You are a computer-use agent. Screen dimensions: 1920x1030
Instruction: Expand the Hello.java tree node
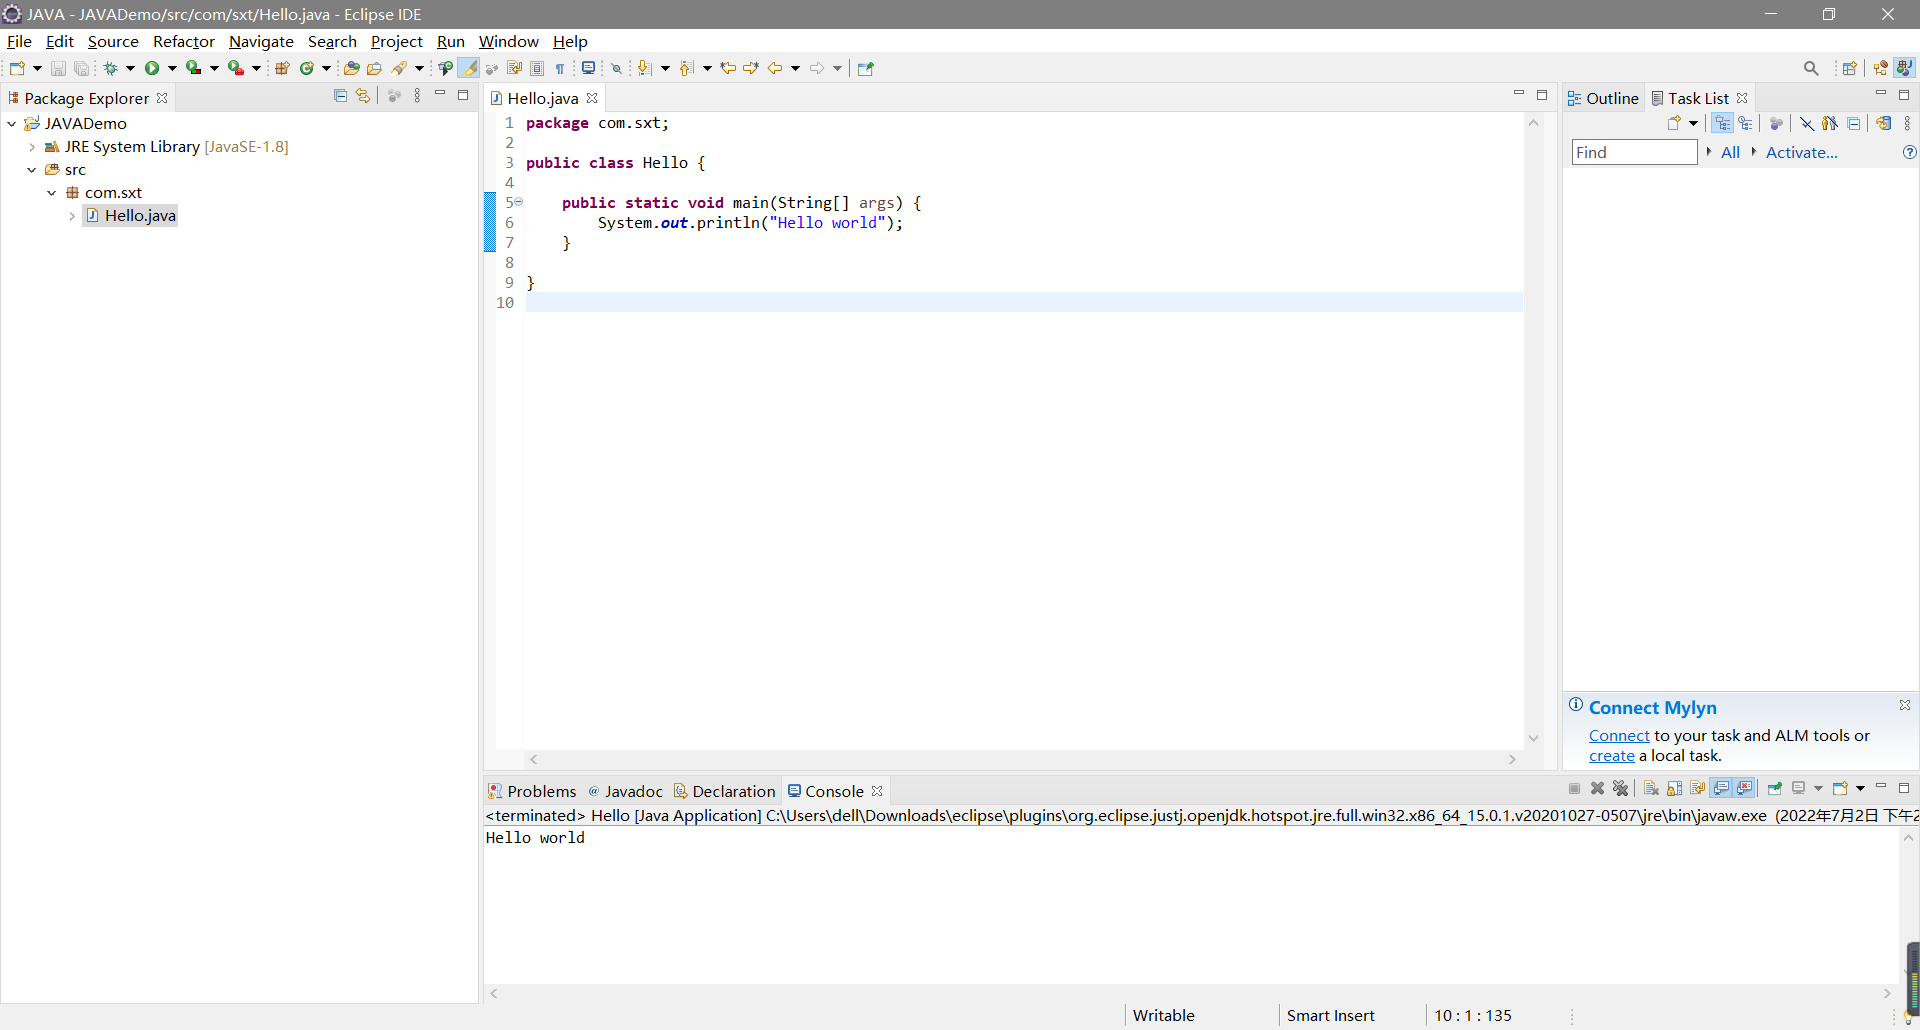pyautogui.click(x=72, y=216)
